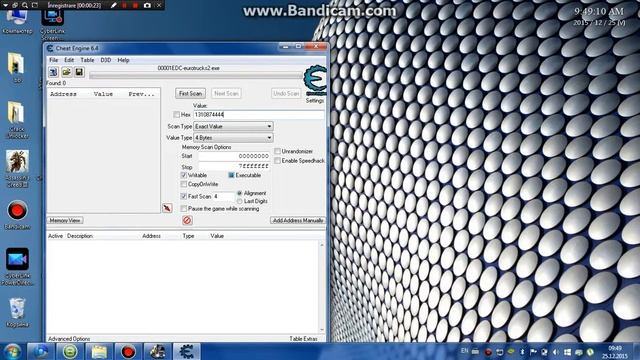Screen dimensions: 640x360
Task: Click the Bandicam red pause icon
Action: click(124, 5)
